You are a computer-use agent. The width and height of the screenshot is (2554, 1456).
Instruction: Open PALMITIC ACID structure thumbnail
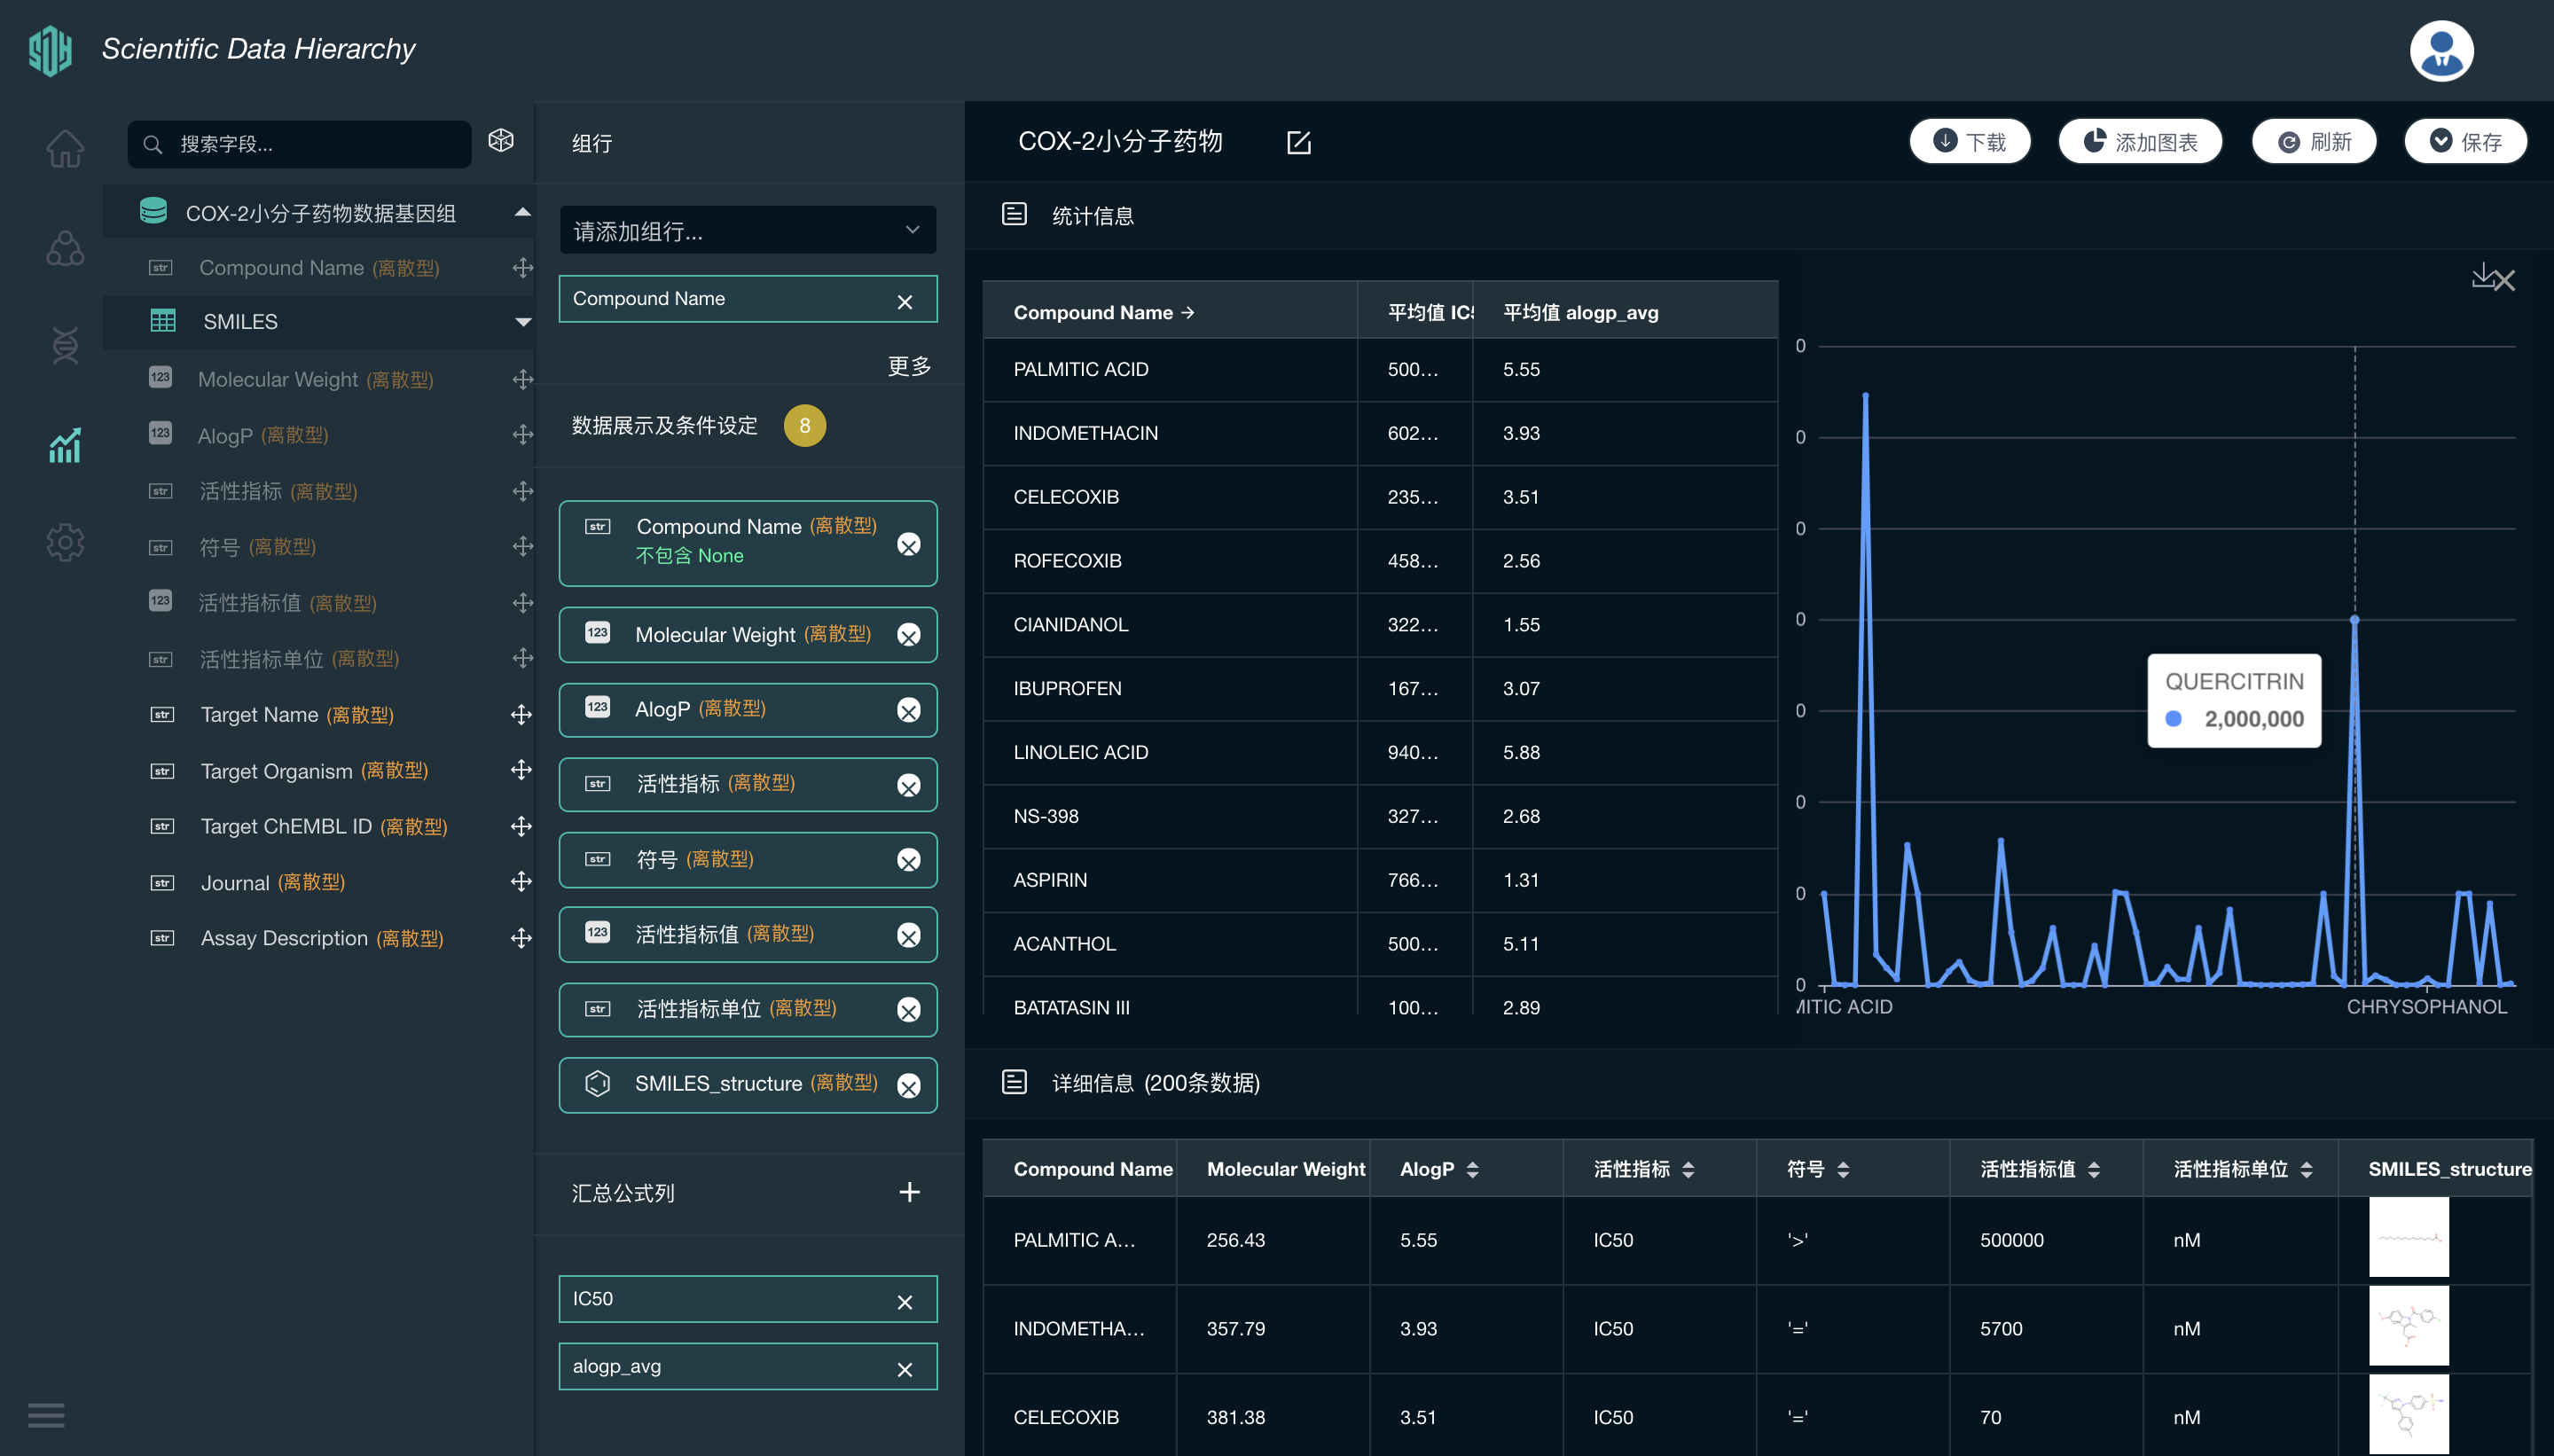[2409, 1238]
